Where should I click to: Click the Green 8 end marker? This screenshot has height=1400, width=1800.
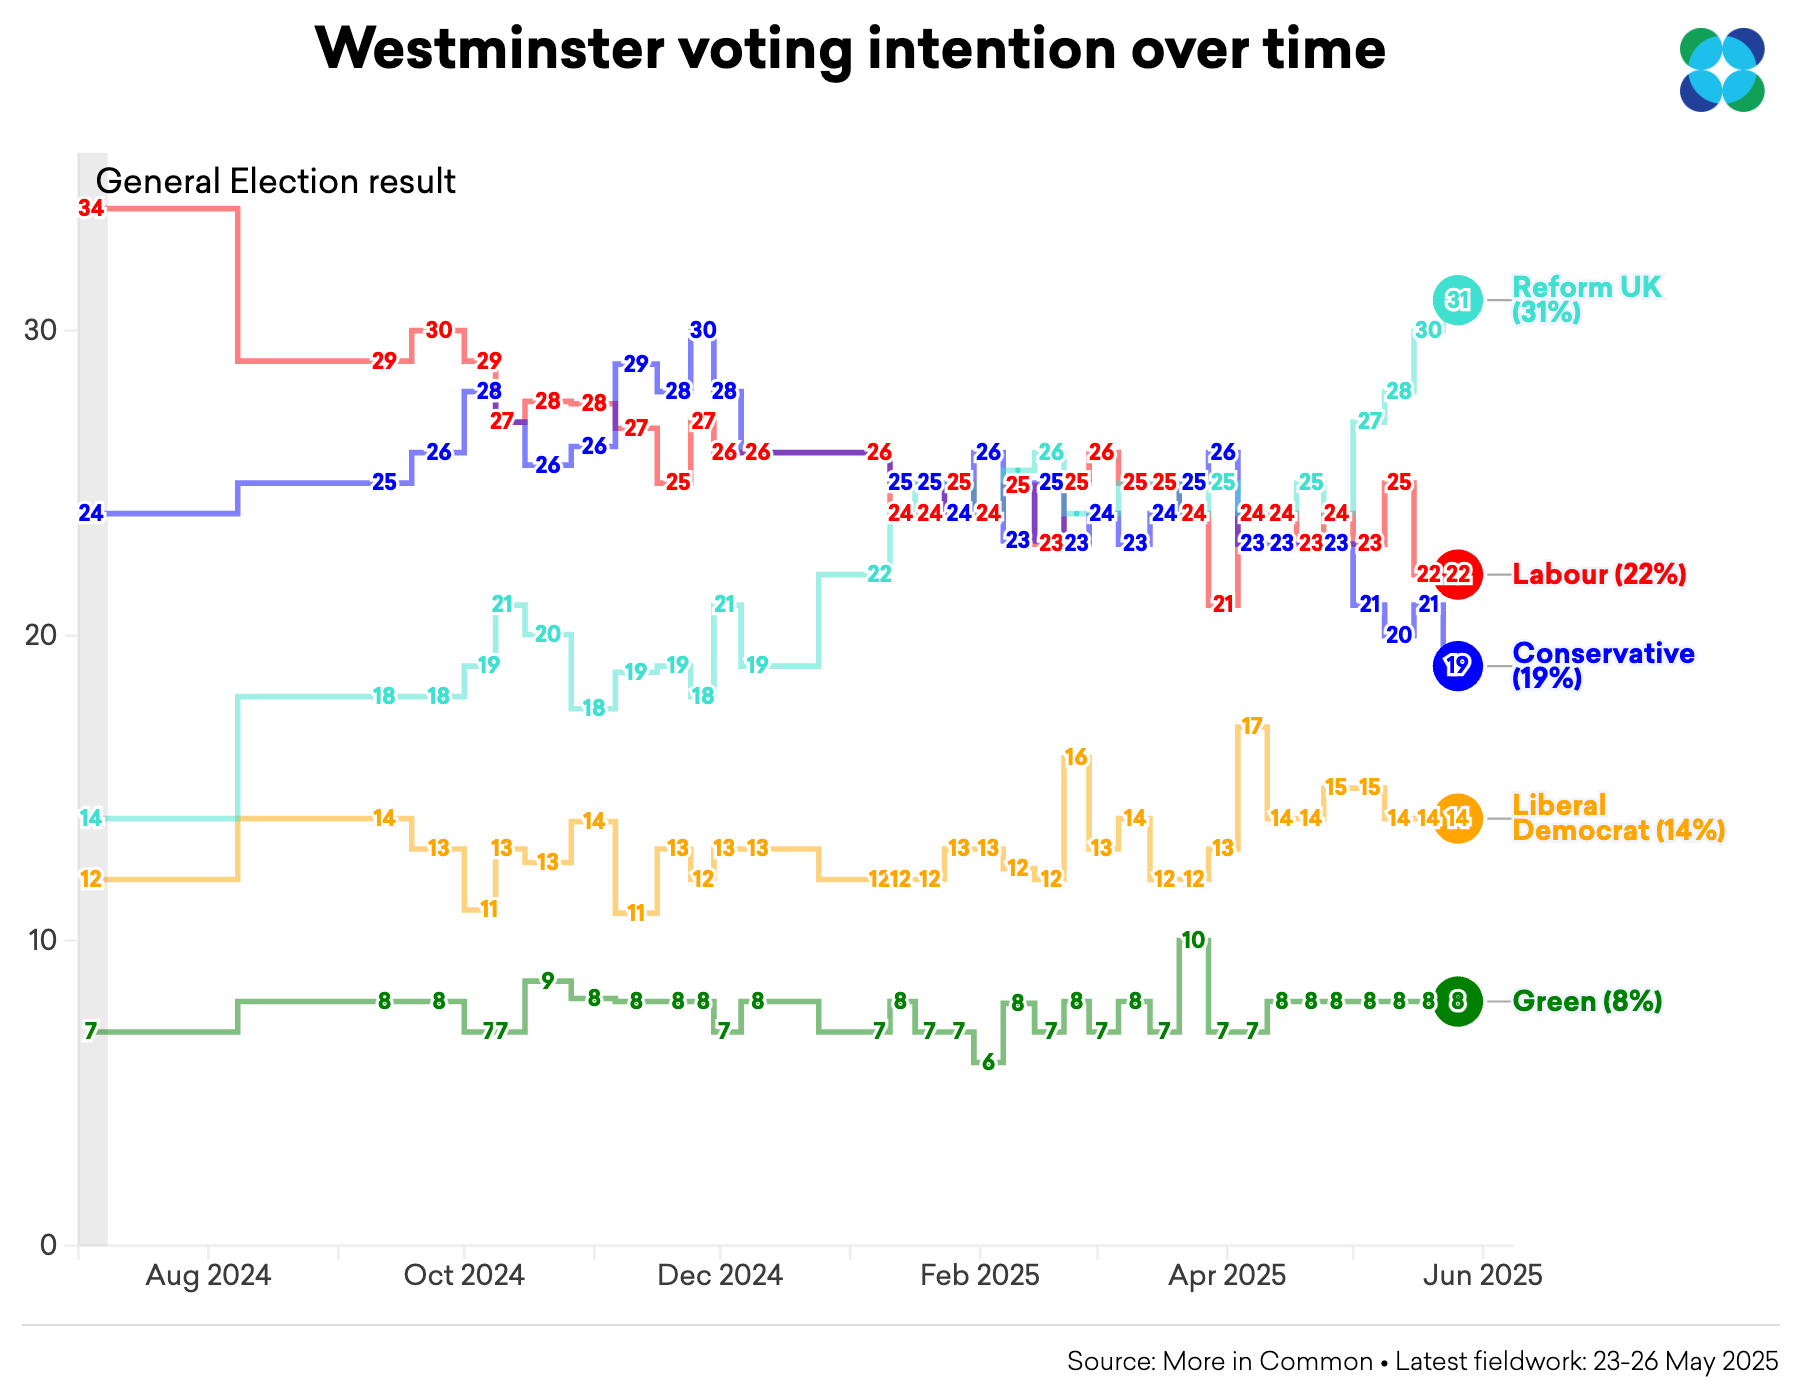click(x=1458, y=1001)
